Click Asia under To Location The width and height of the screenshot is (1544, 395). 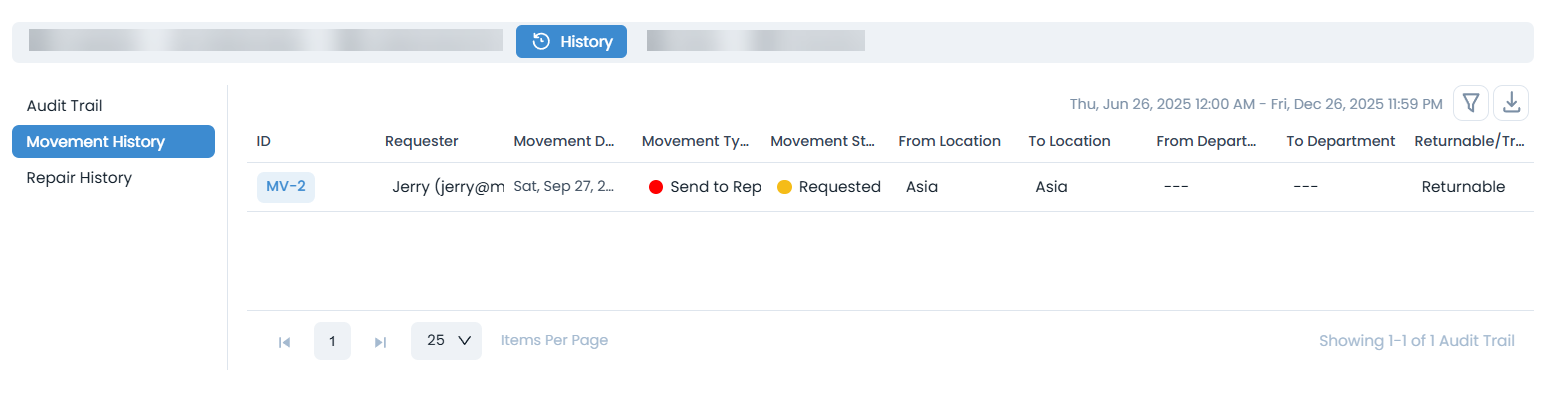tap(1051, 187)
